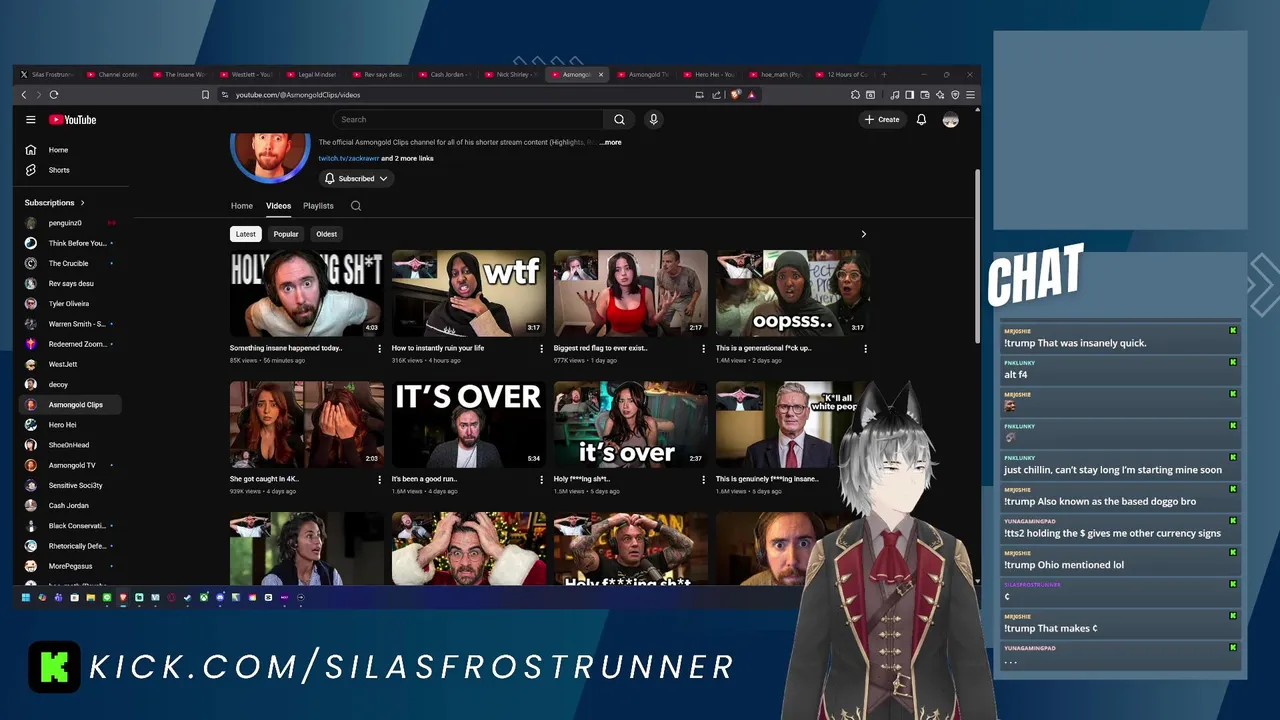Bookmark this page with bookmark icon
This screenshot has height=720, width=1280.
tap(205, 95)
